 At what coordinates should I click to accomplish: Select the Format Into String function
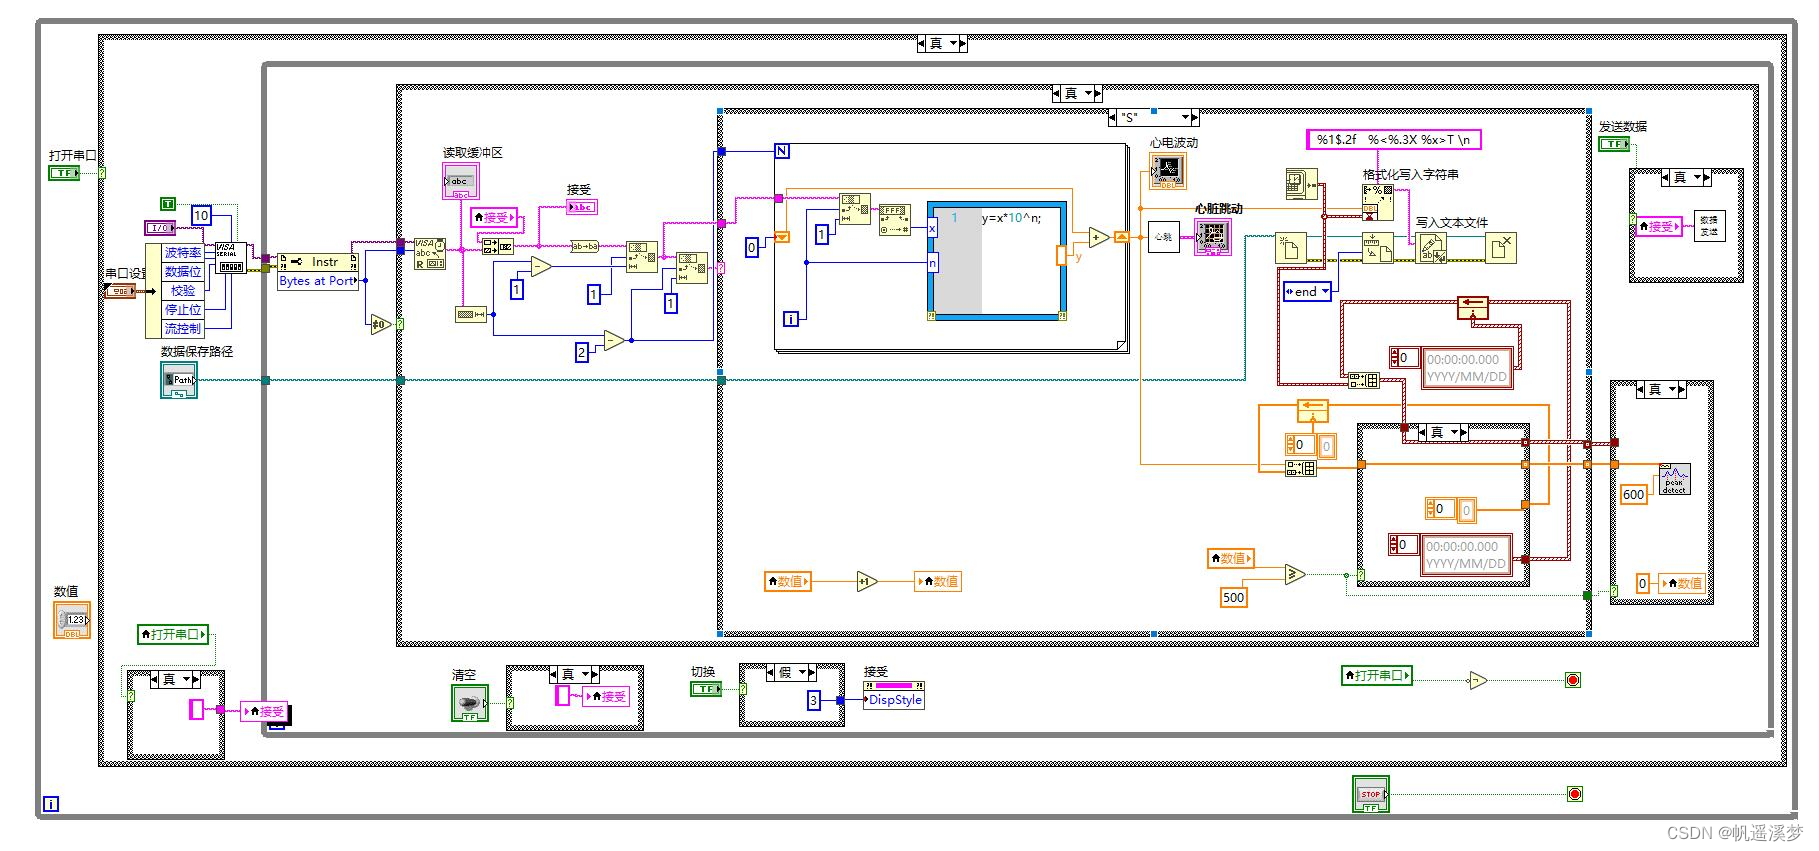1377,201
